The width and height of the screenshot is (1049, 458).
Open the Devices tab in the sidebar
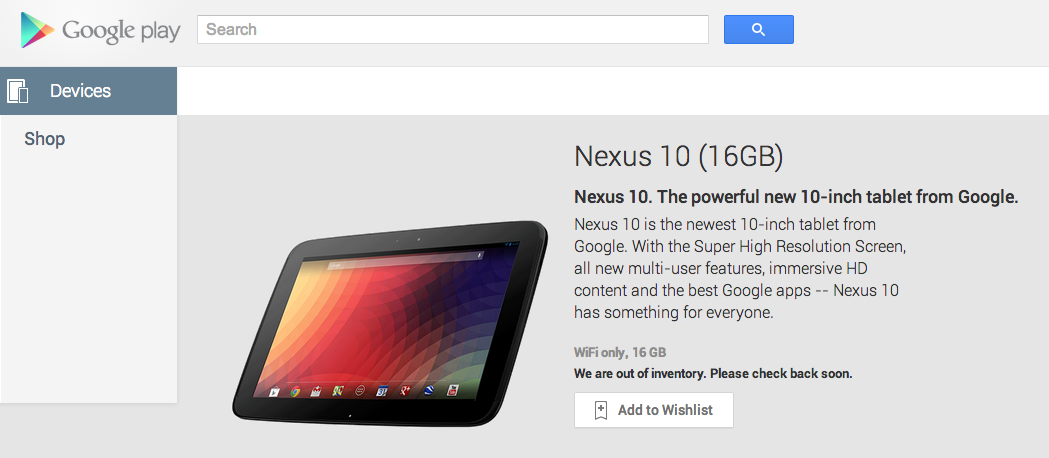tap(88, 91)
